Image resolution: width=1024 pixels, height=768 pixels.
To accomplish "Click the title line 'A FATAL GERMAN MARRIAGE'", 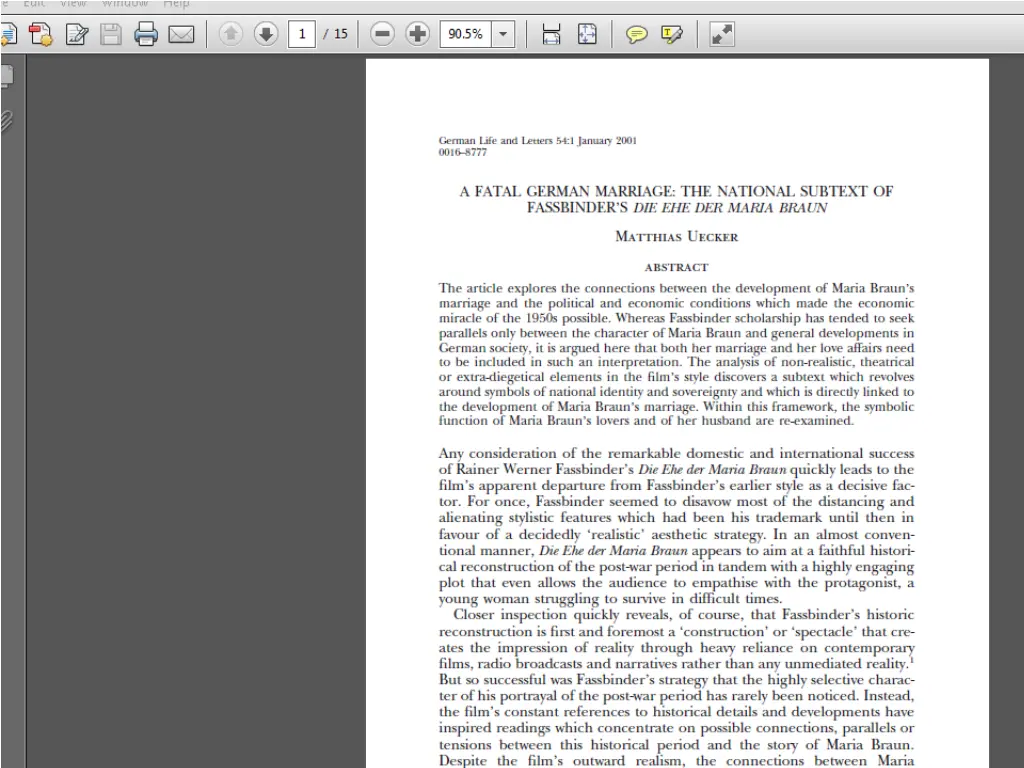I will pos(568,191).
